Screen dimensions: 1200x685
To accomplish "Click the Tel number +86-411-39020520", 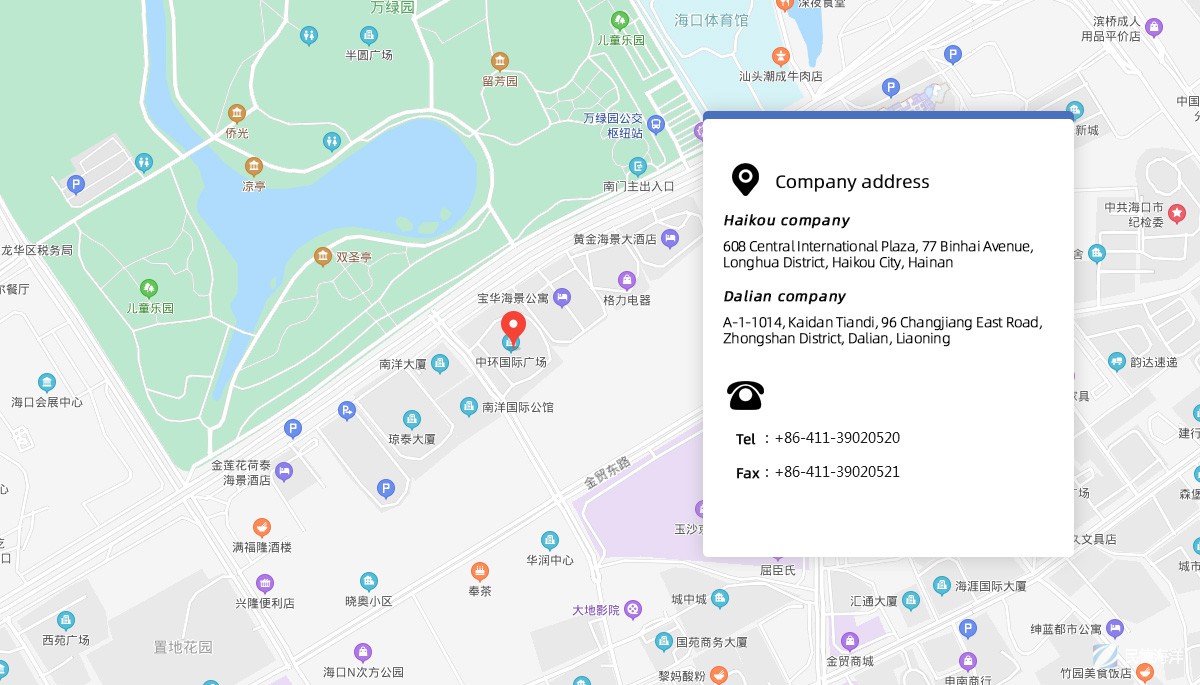I will point(837,438).
